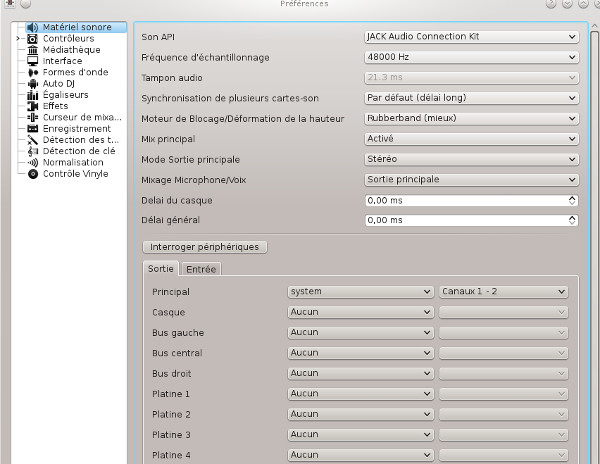Open Formes d'onde waveform settings

[33, 72]
